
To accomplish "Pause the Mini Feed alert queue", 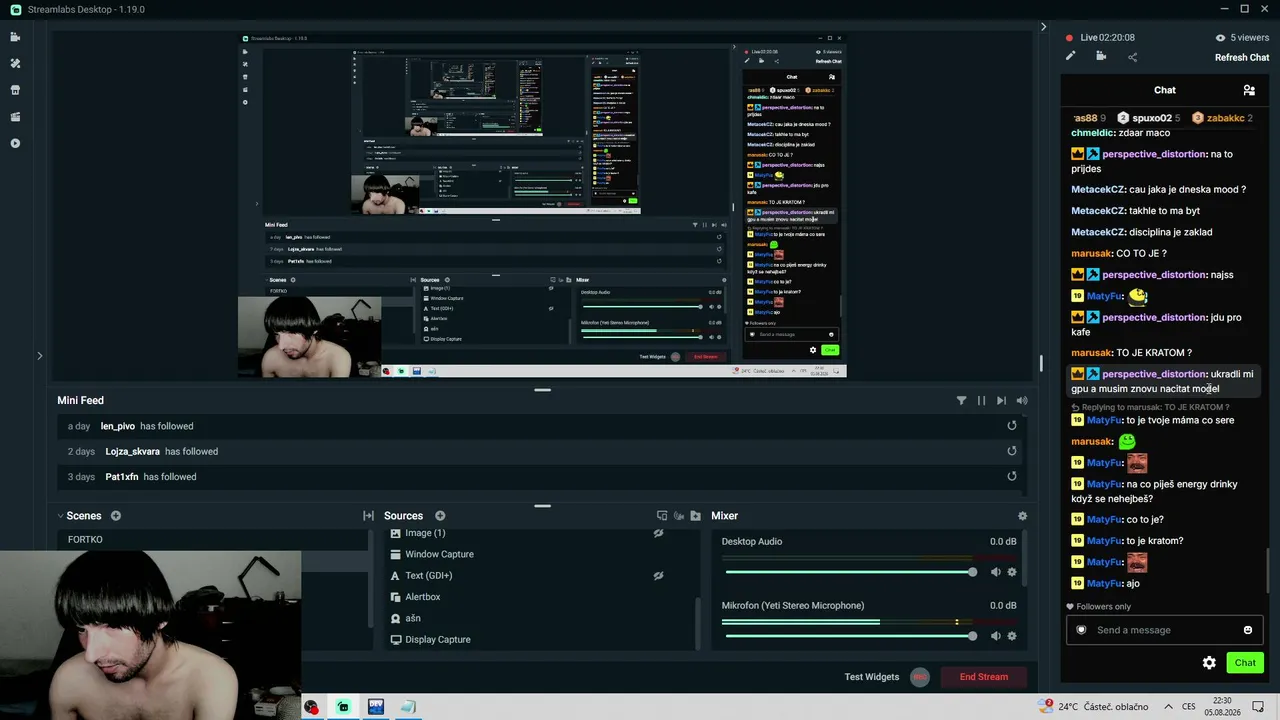I will point(981,400).
